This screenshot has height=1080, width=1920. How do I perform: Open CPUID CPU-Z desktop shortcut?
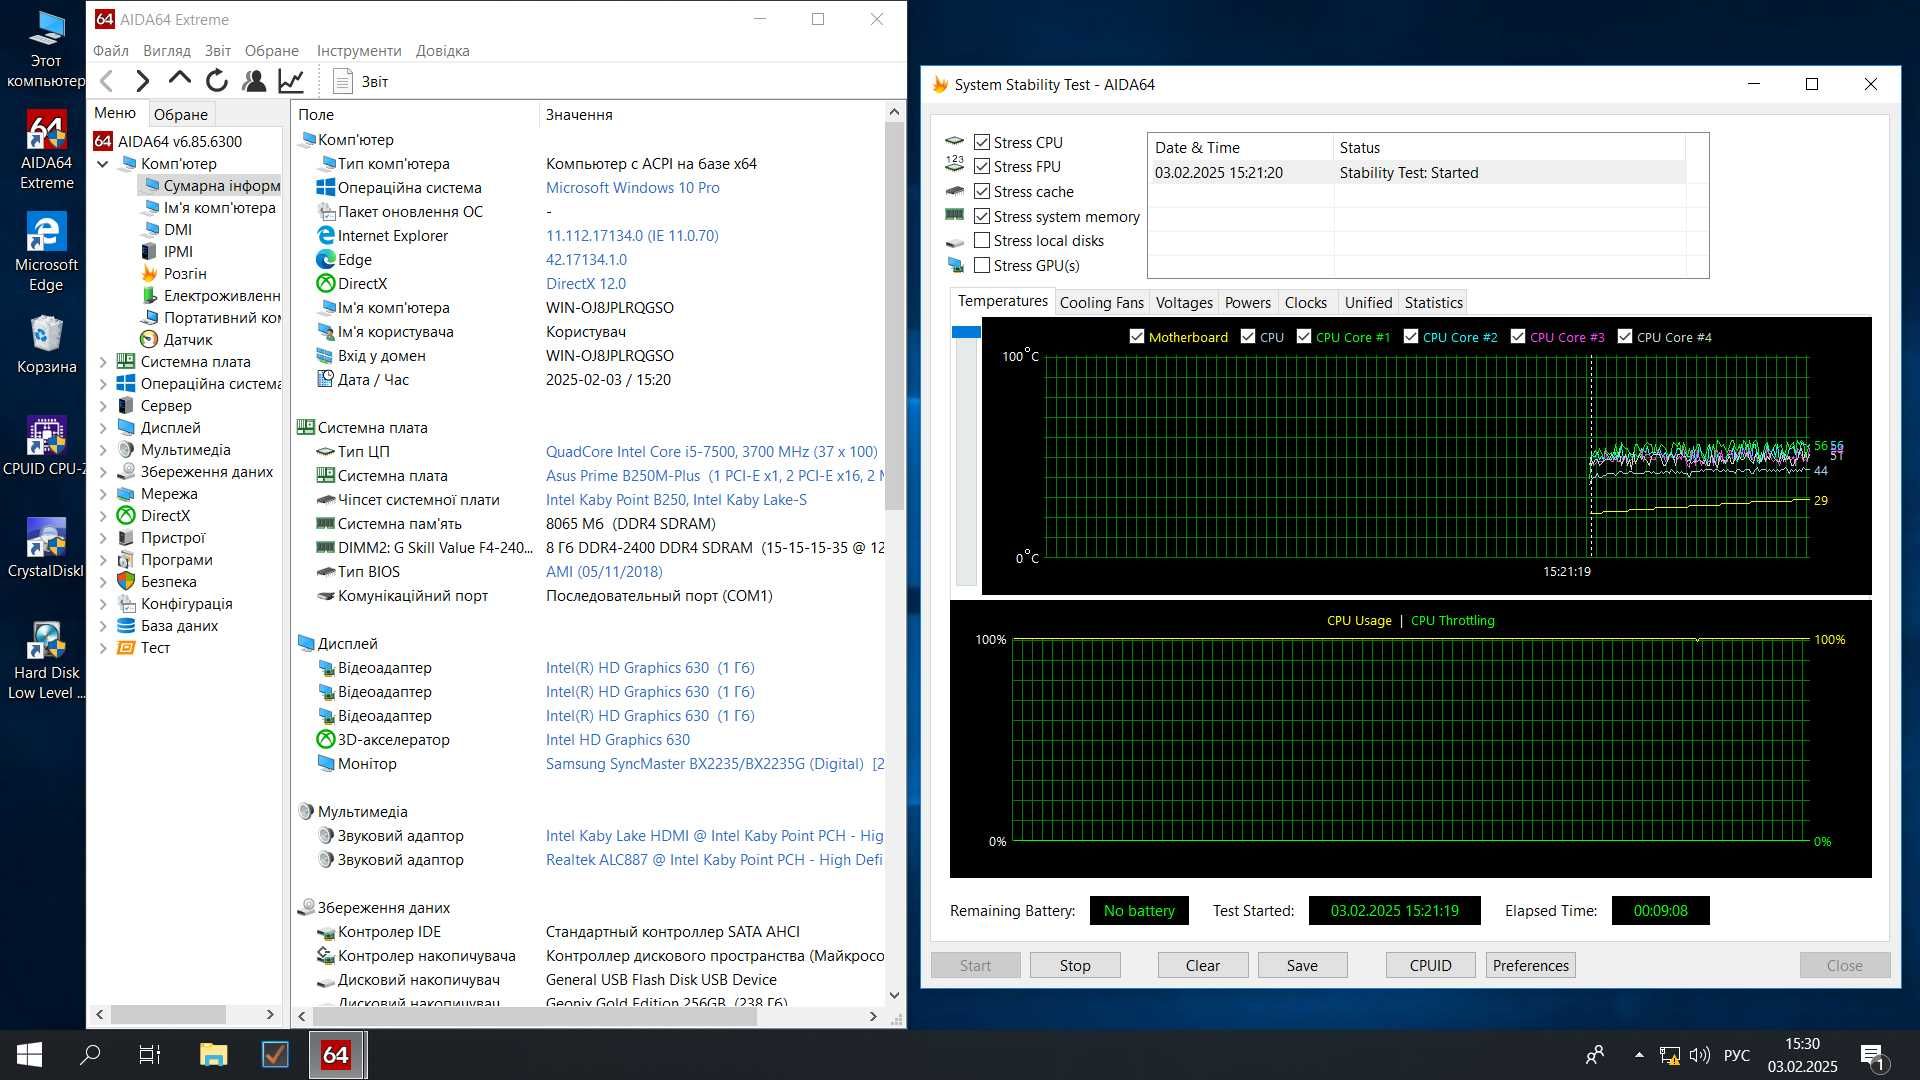[x=44, y=446]
